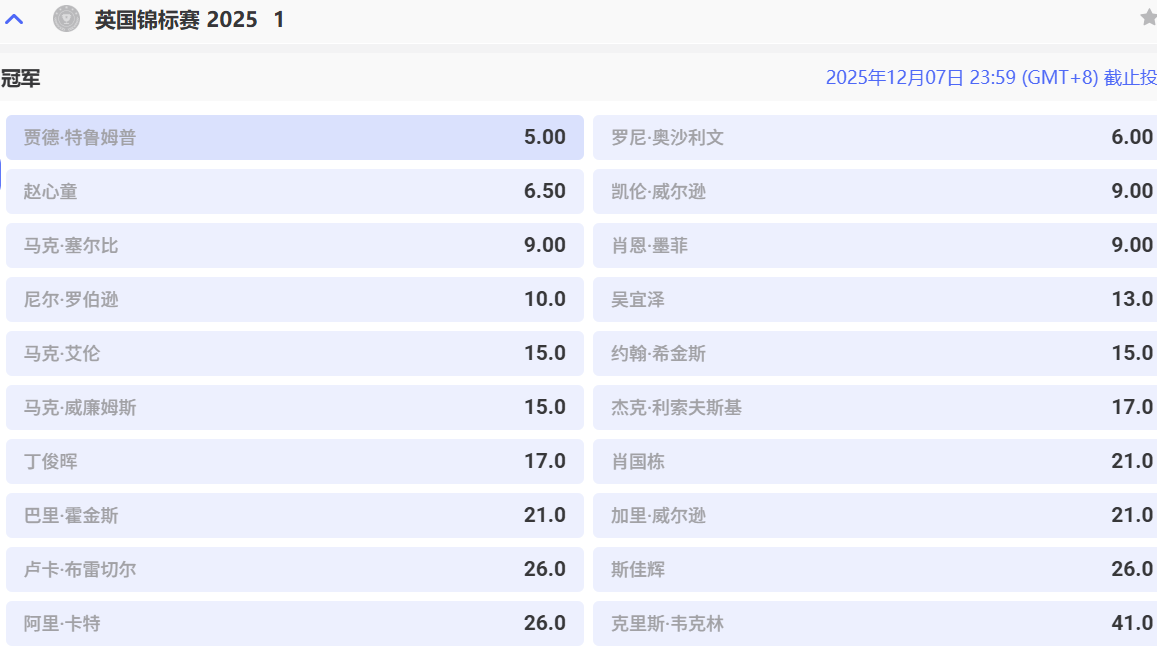Choose 马克·塞尔比 winner odds
The width and height of the screenshot is (1157, 651).
[x=295, y=245]
